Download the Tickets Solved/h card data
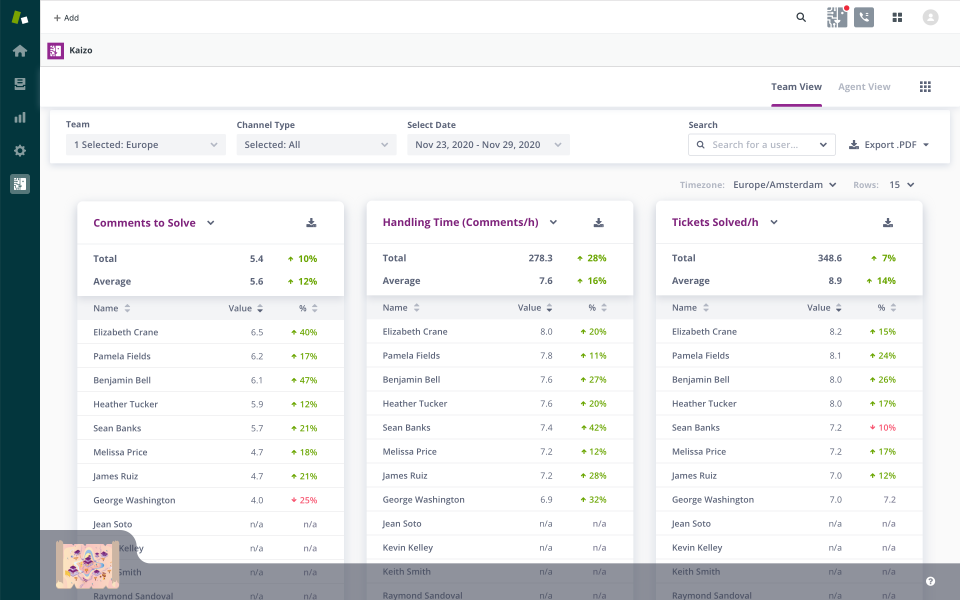Screen dimensions: 960x600 [x=888, y=223]
